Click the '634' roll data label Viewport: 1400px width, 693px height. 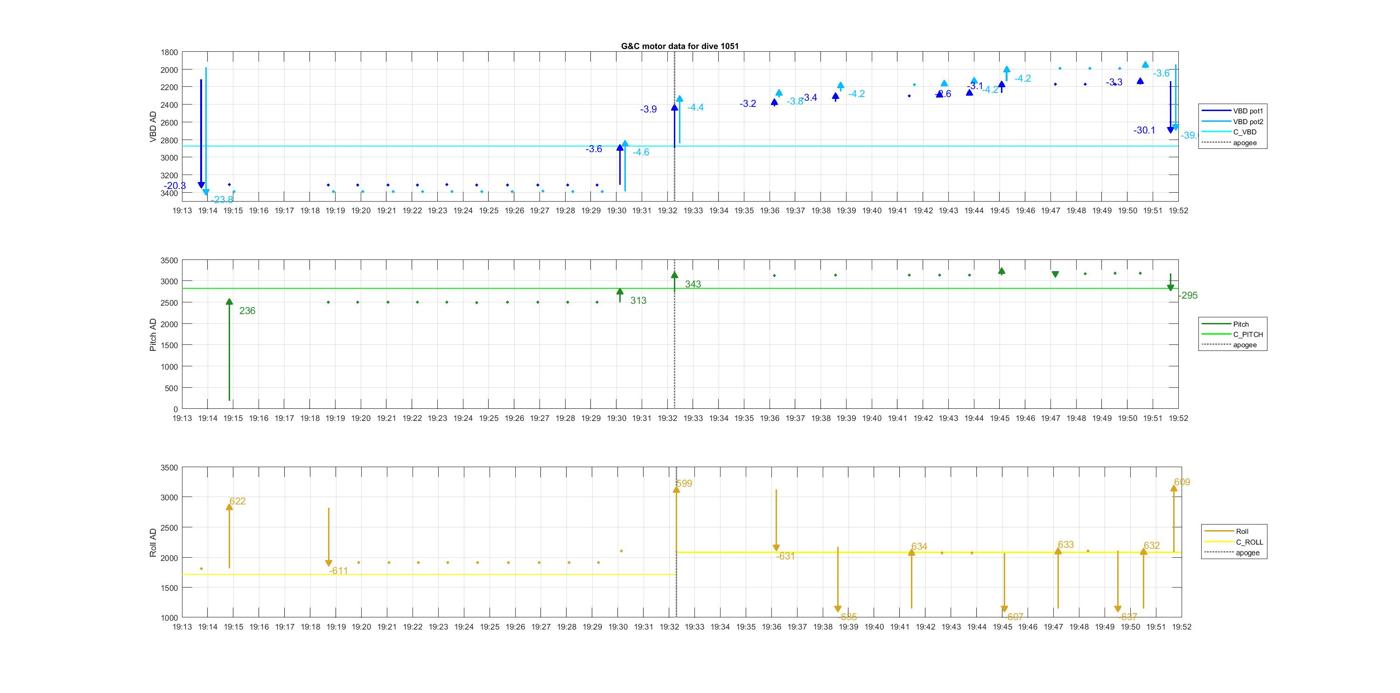[919, 547]
